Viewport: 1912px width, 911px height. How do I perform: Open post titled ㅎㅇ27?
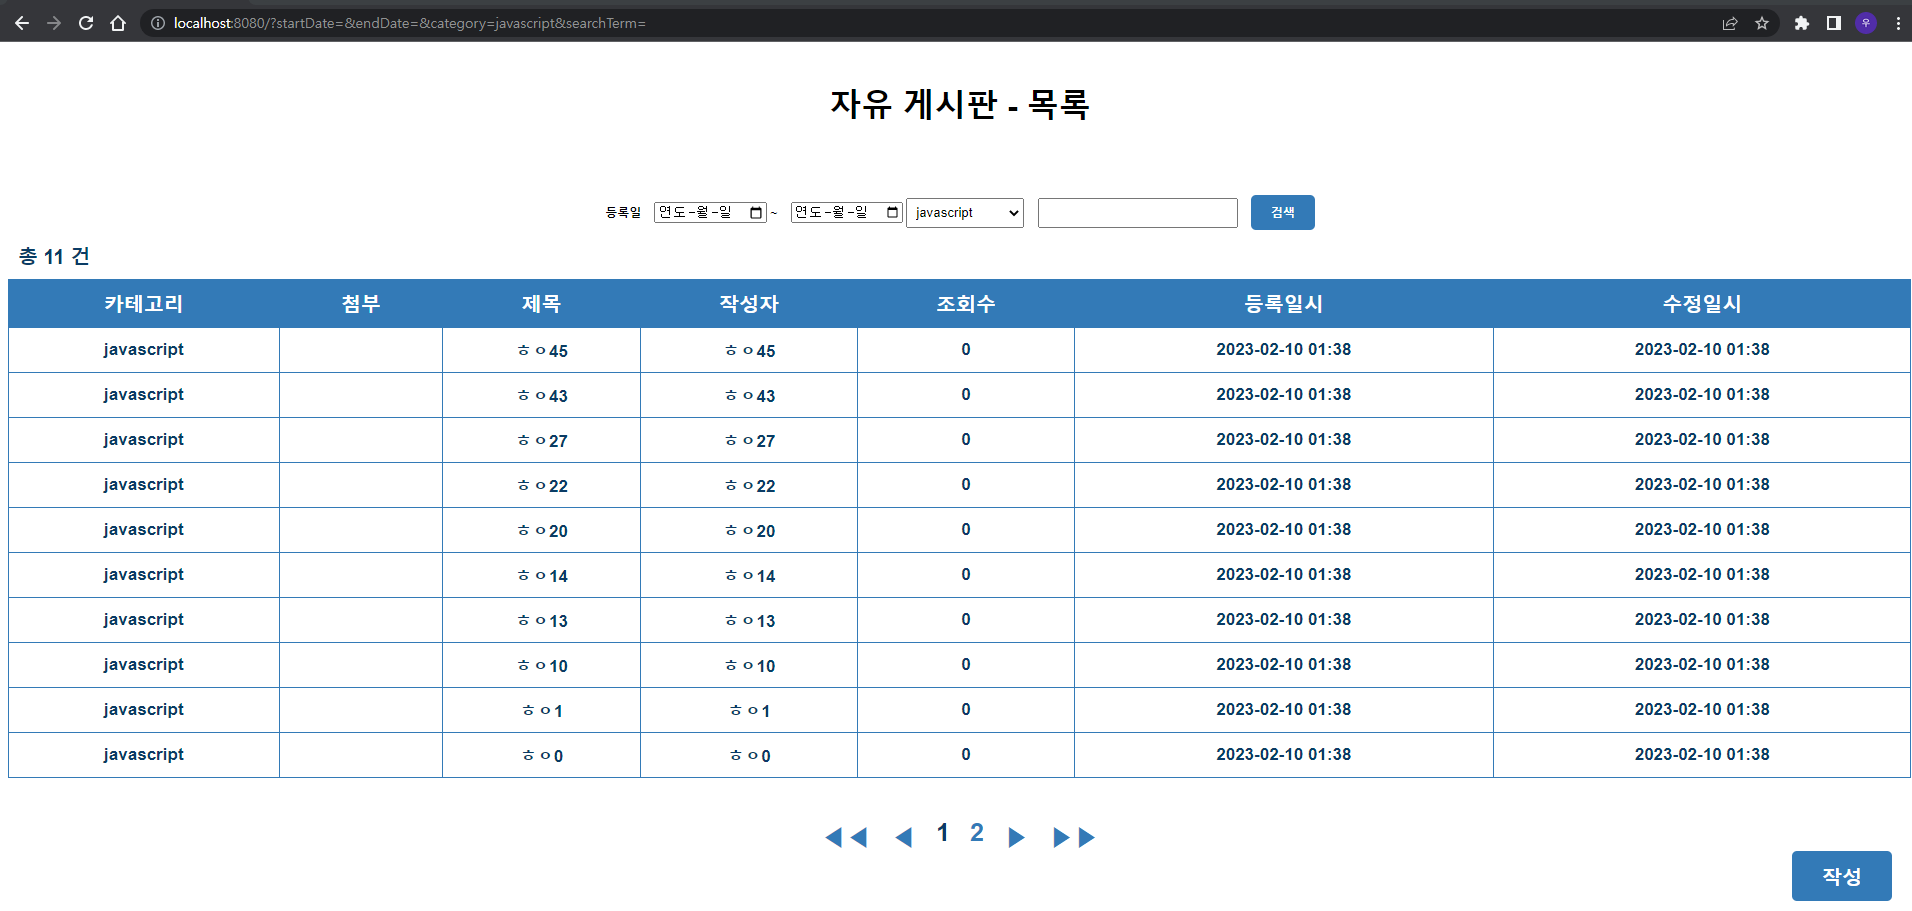542,441
